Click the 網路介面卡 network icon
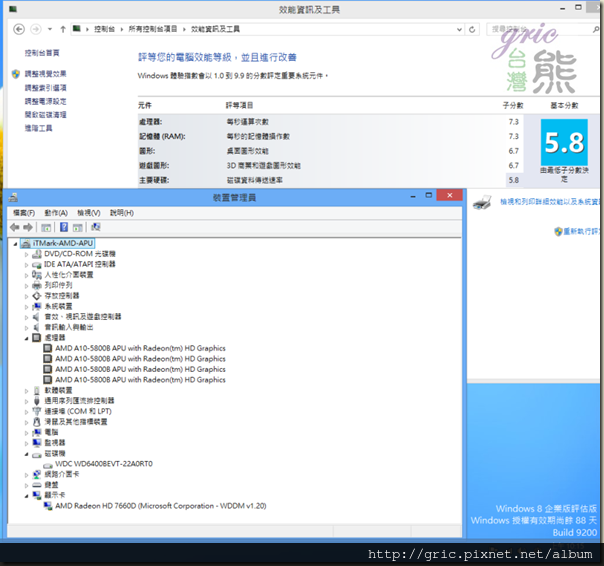 coord(37,474)
